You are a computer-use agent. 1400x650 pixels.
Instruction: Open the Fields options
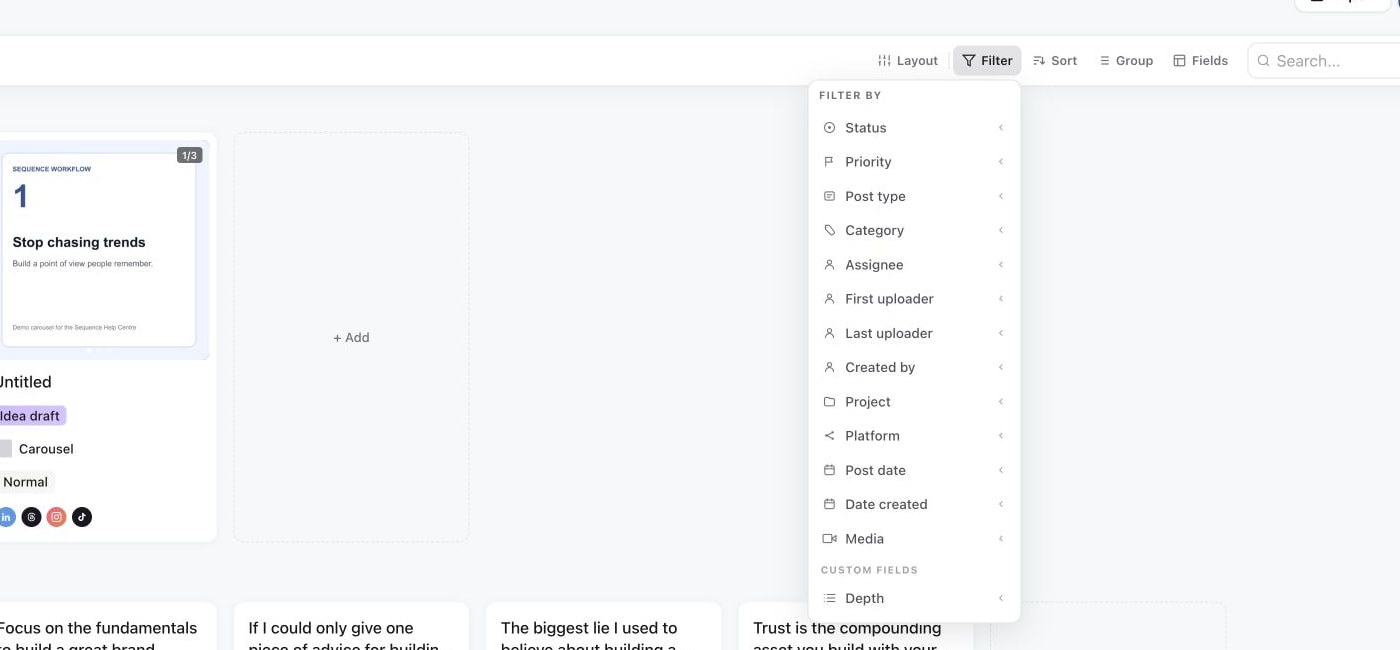point(1200,61)
